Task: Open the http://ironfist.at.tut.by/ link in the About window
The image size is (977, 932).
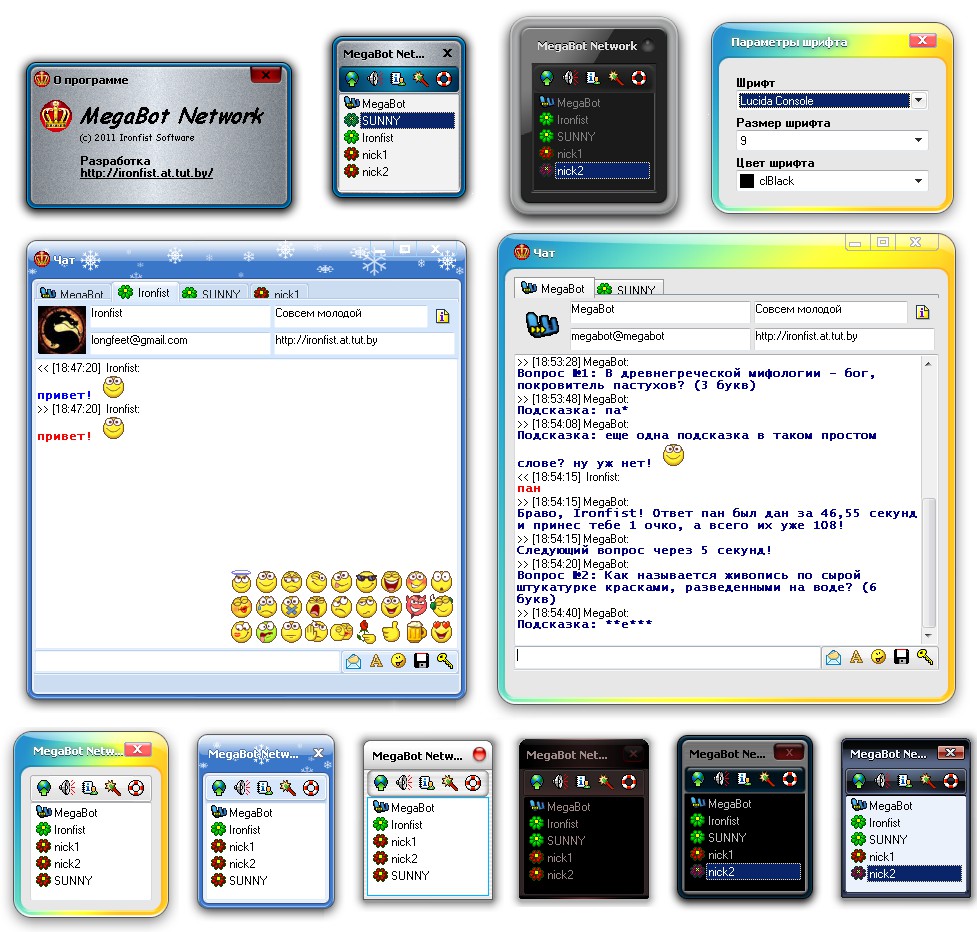Action: 146,173
